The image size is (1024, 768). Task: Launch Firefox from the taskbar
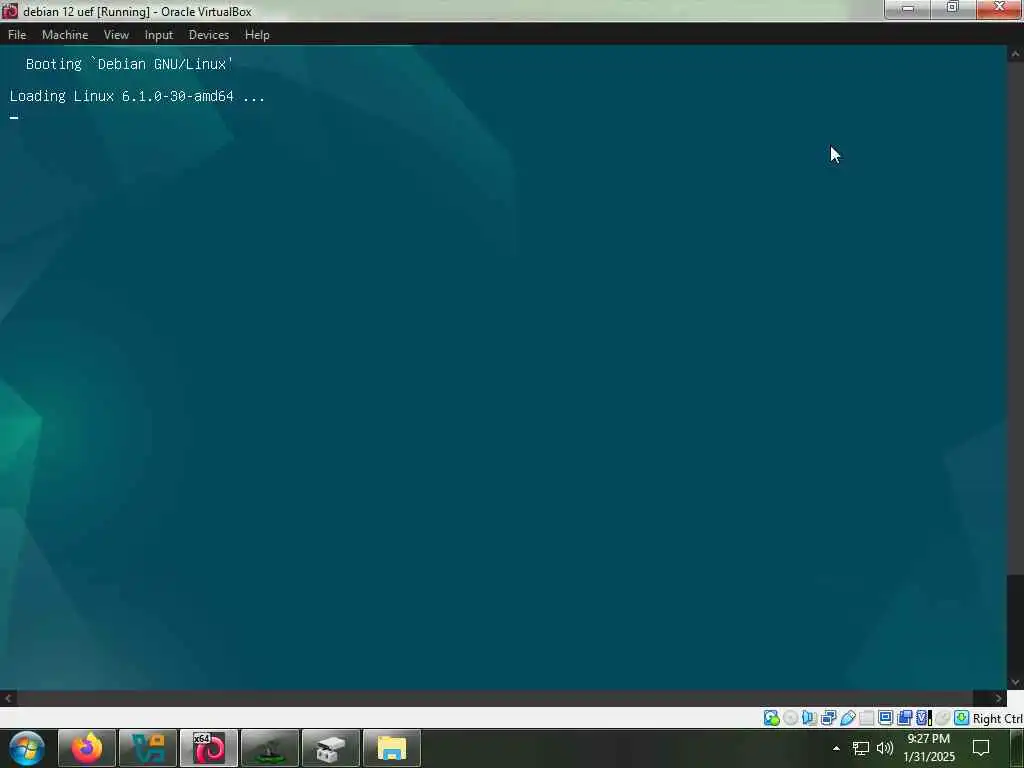pos(87,748)
